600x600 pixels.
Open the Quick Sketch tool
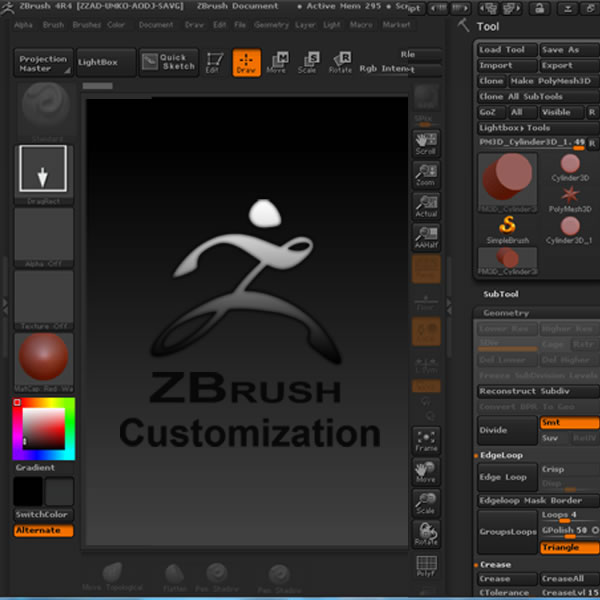[169, 62]
